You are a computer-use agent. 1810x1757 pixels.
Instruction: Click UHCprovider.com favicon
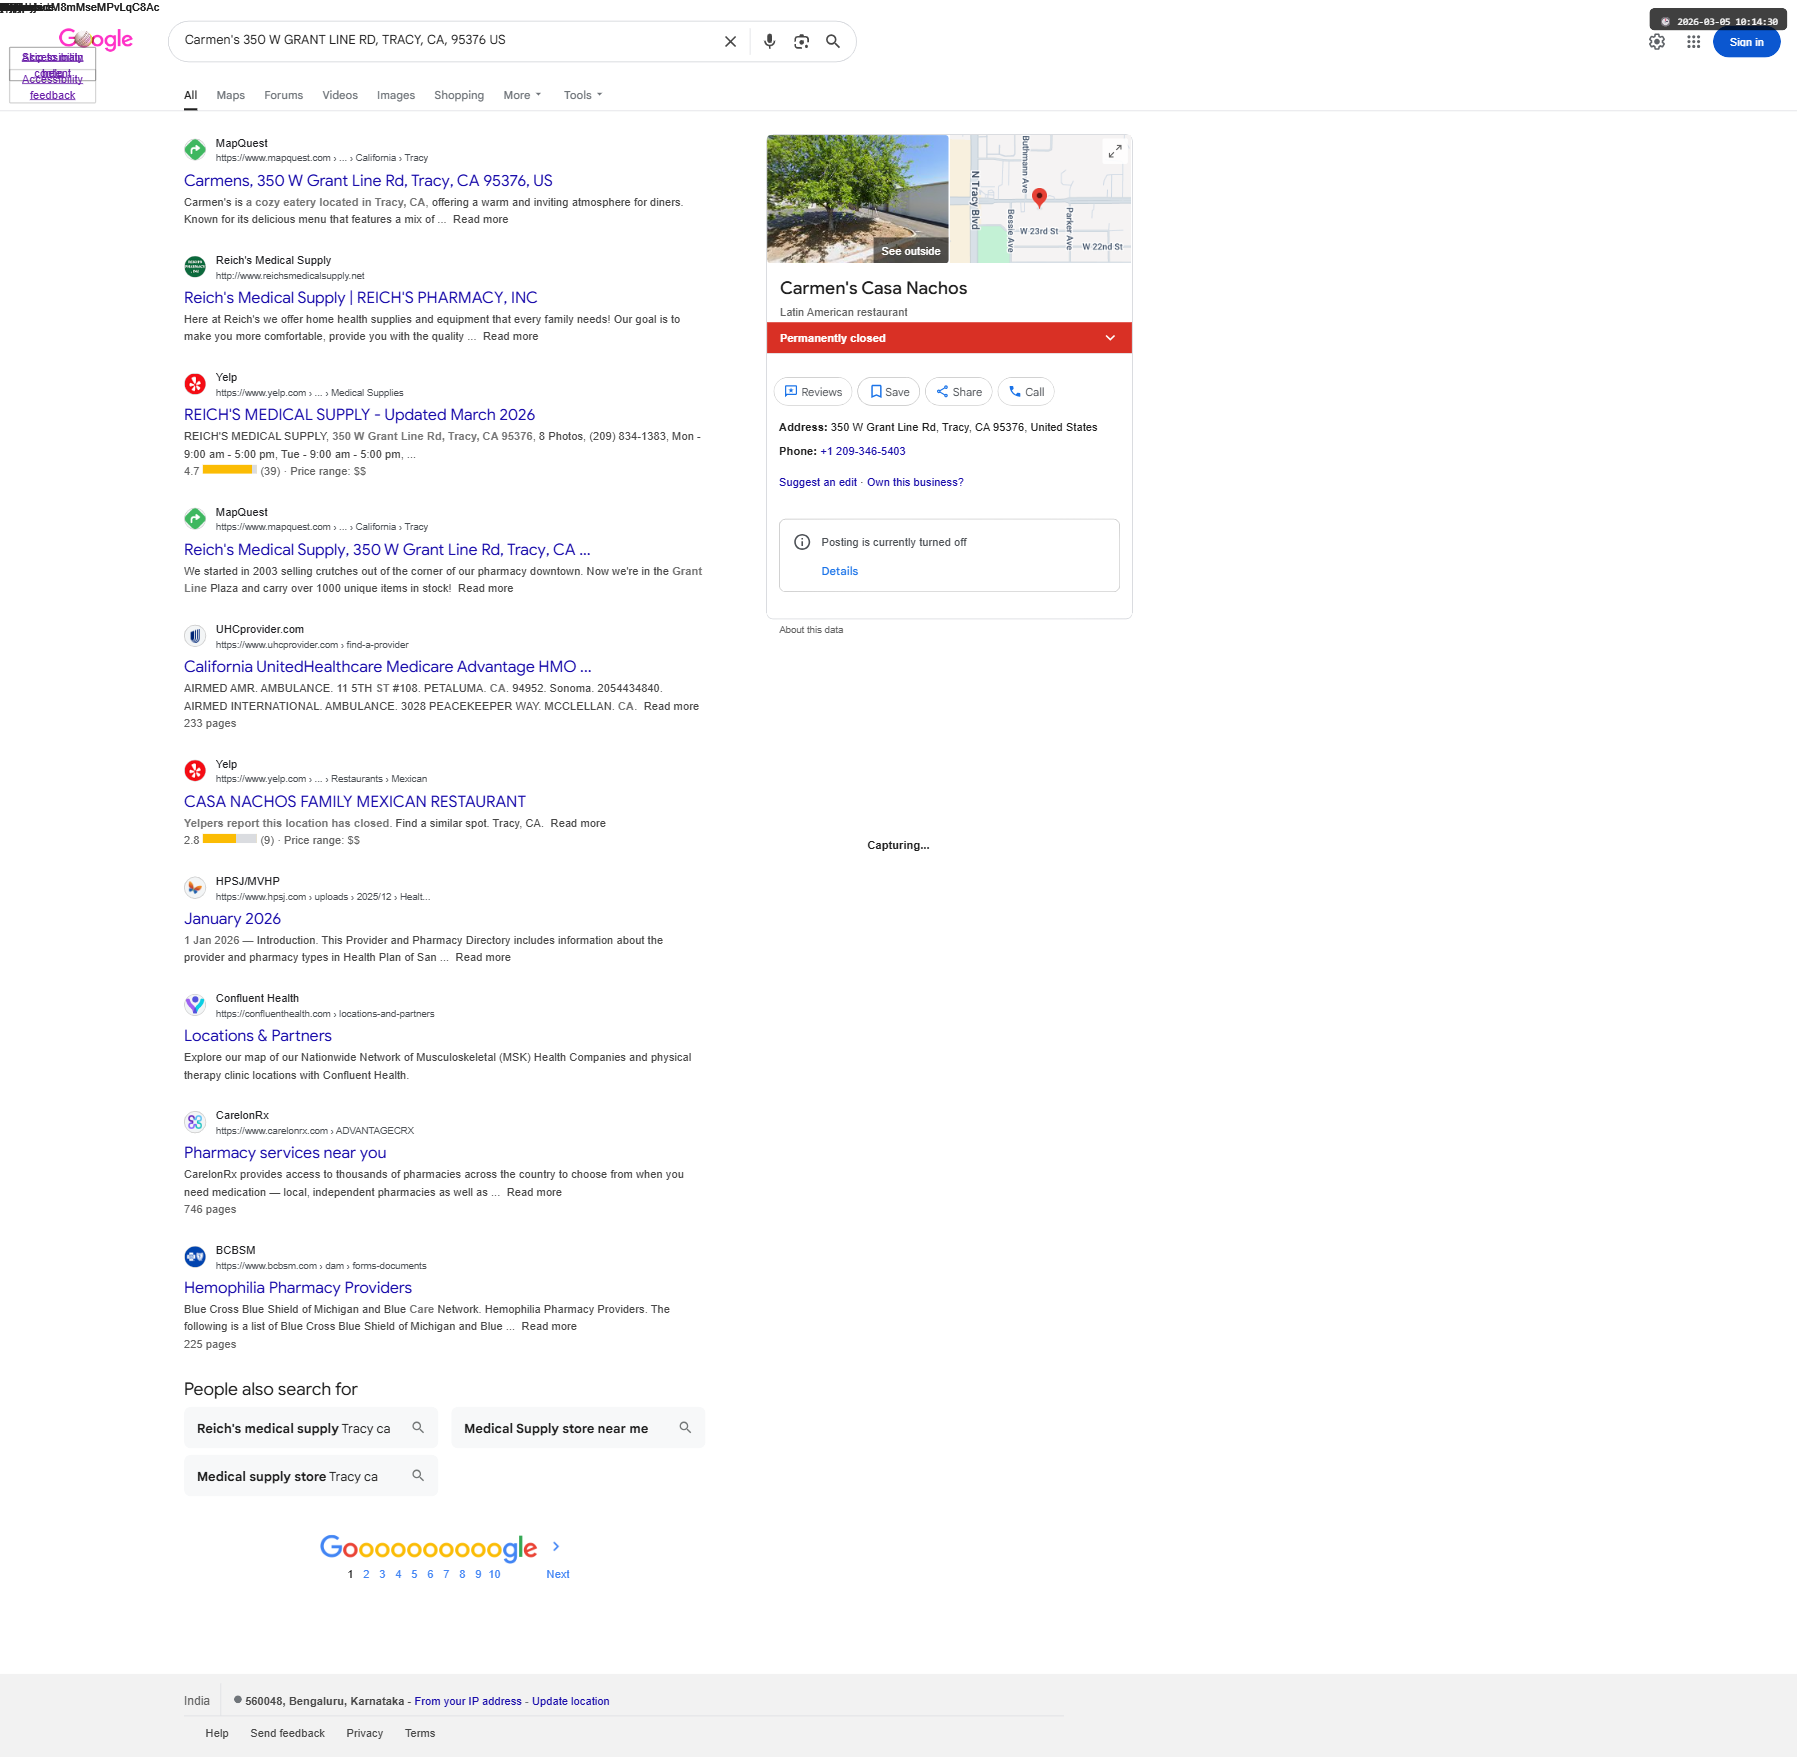click(195, 636)
